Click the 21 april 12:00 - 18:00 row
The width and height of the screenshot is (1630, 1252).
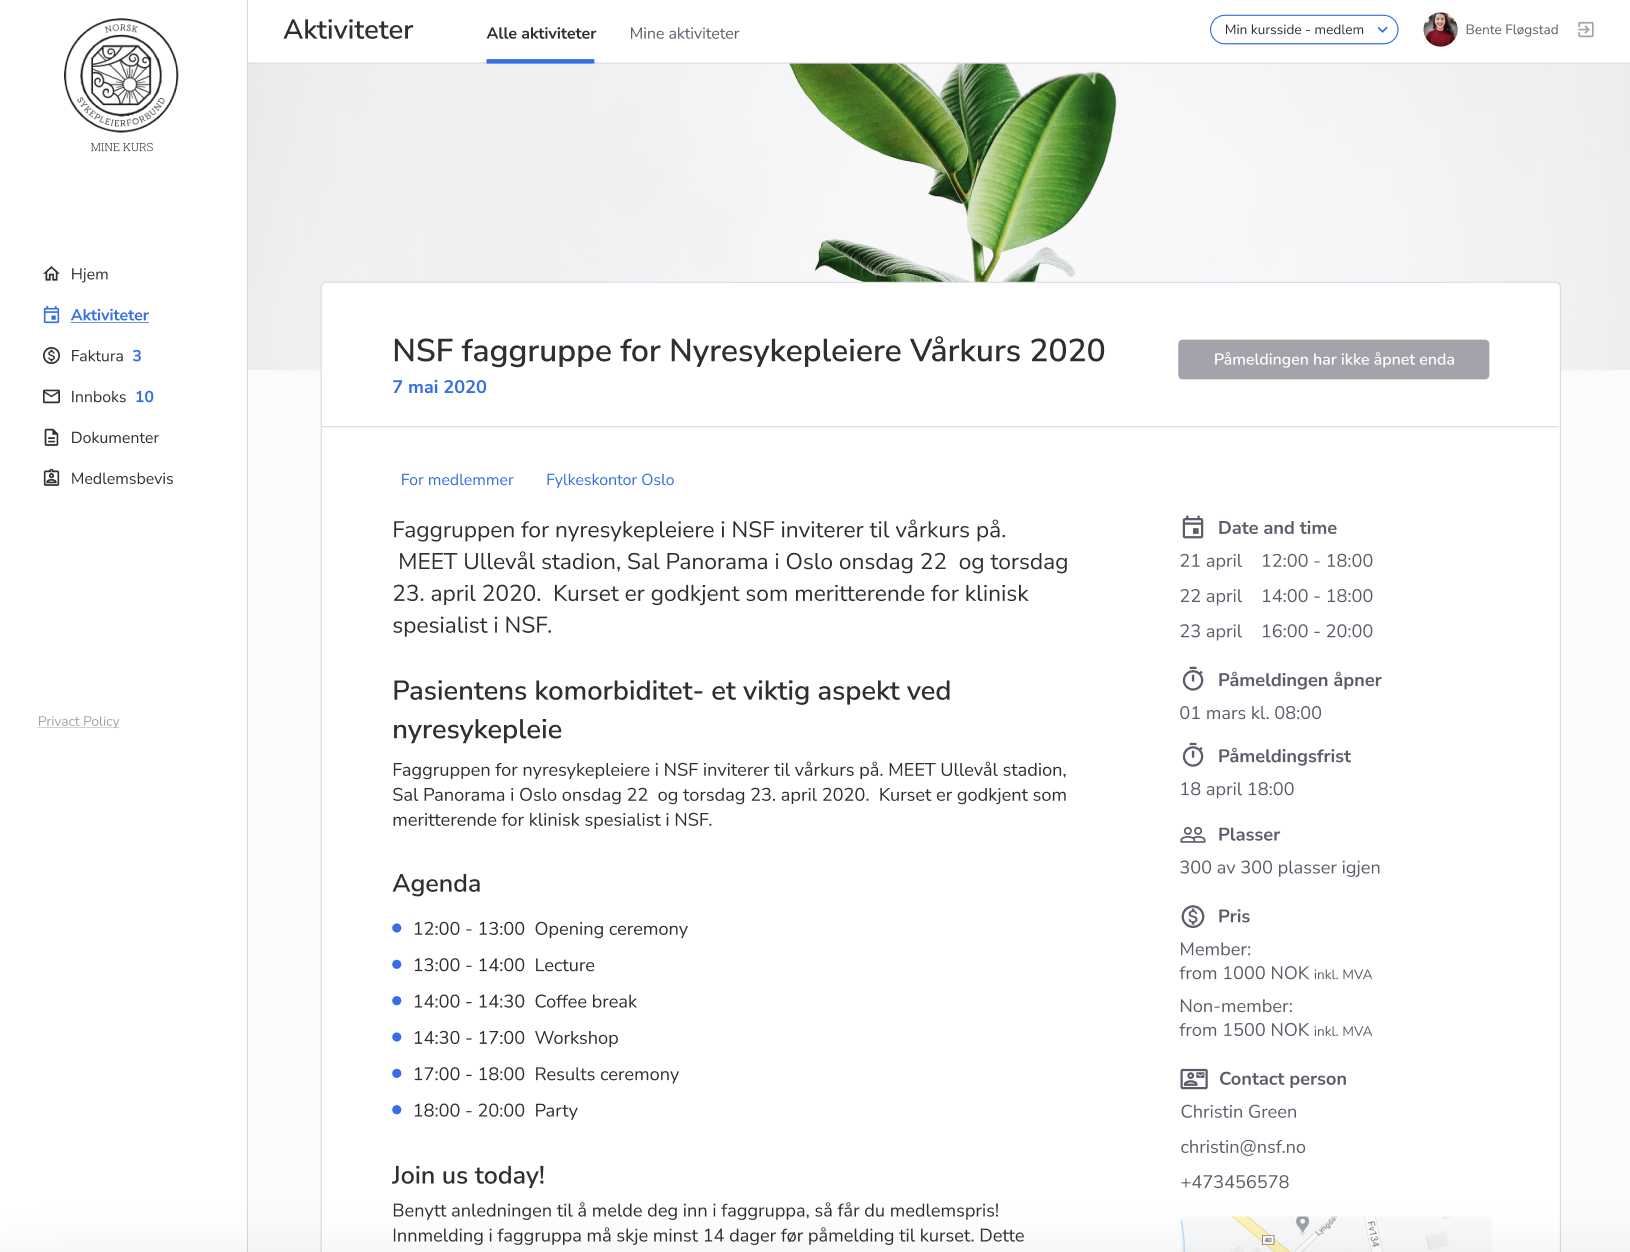[x=1276, y=561]
